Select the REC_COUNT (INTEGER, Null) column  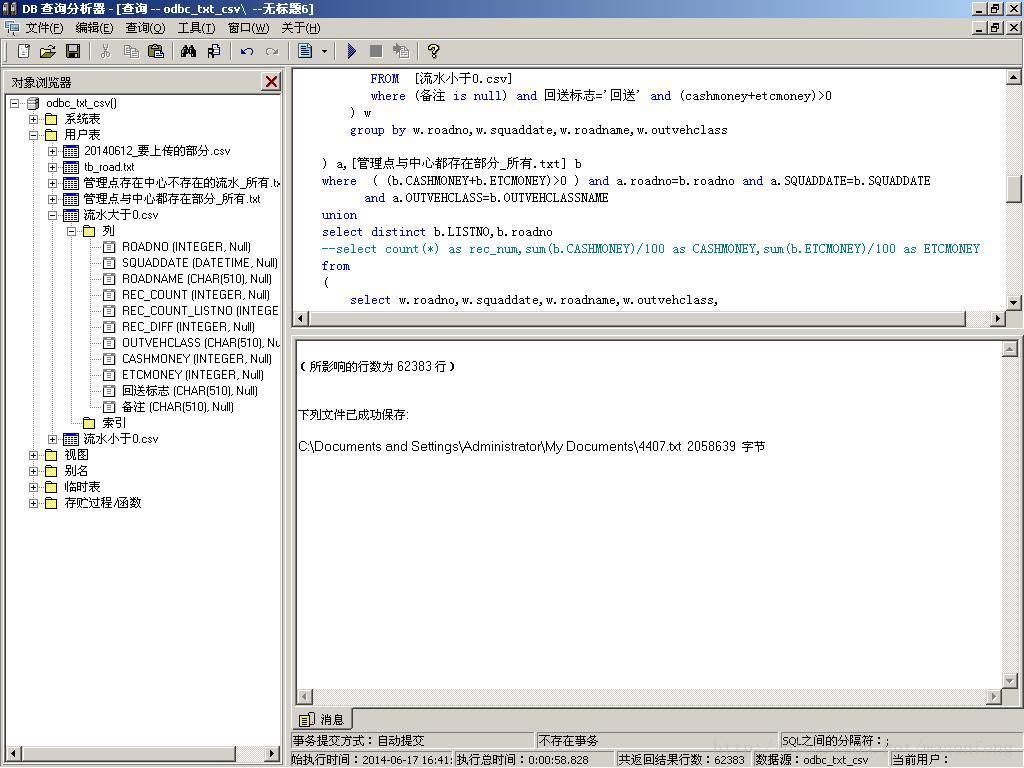(x=196, y=295)
